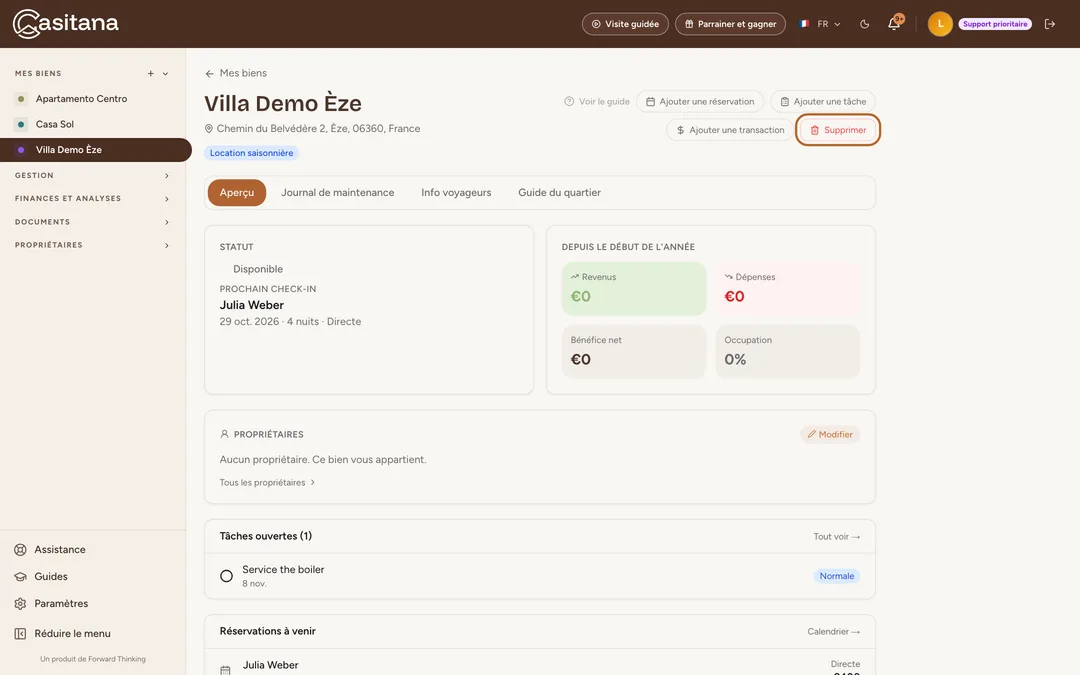Click the logout icon in header
Viewport: 1080px width, 675px height.
(x=1050, y=24)
